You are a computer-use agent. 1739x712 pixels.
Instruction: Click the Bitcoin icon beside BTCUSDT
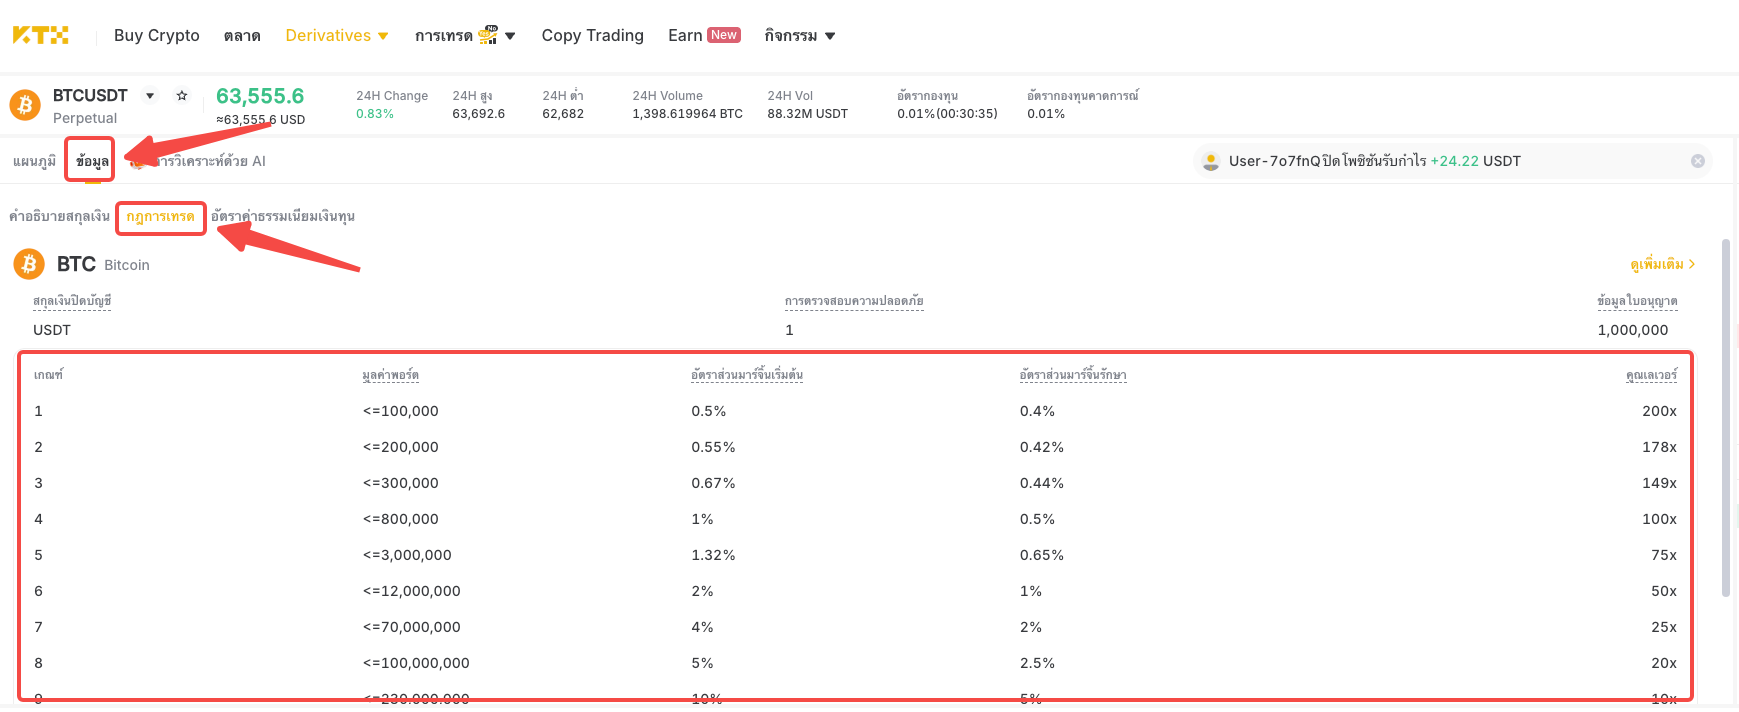click(x=25, y=104)
